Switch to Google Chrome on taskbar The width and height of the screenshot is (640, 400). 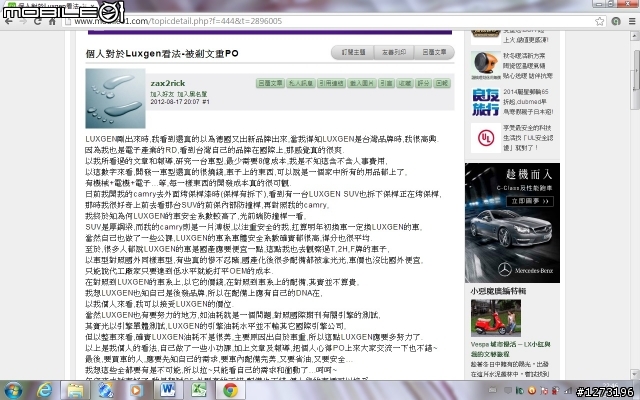point(231,390)
